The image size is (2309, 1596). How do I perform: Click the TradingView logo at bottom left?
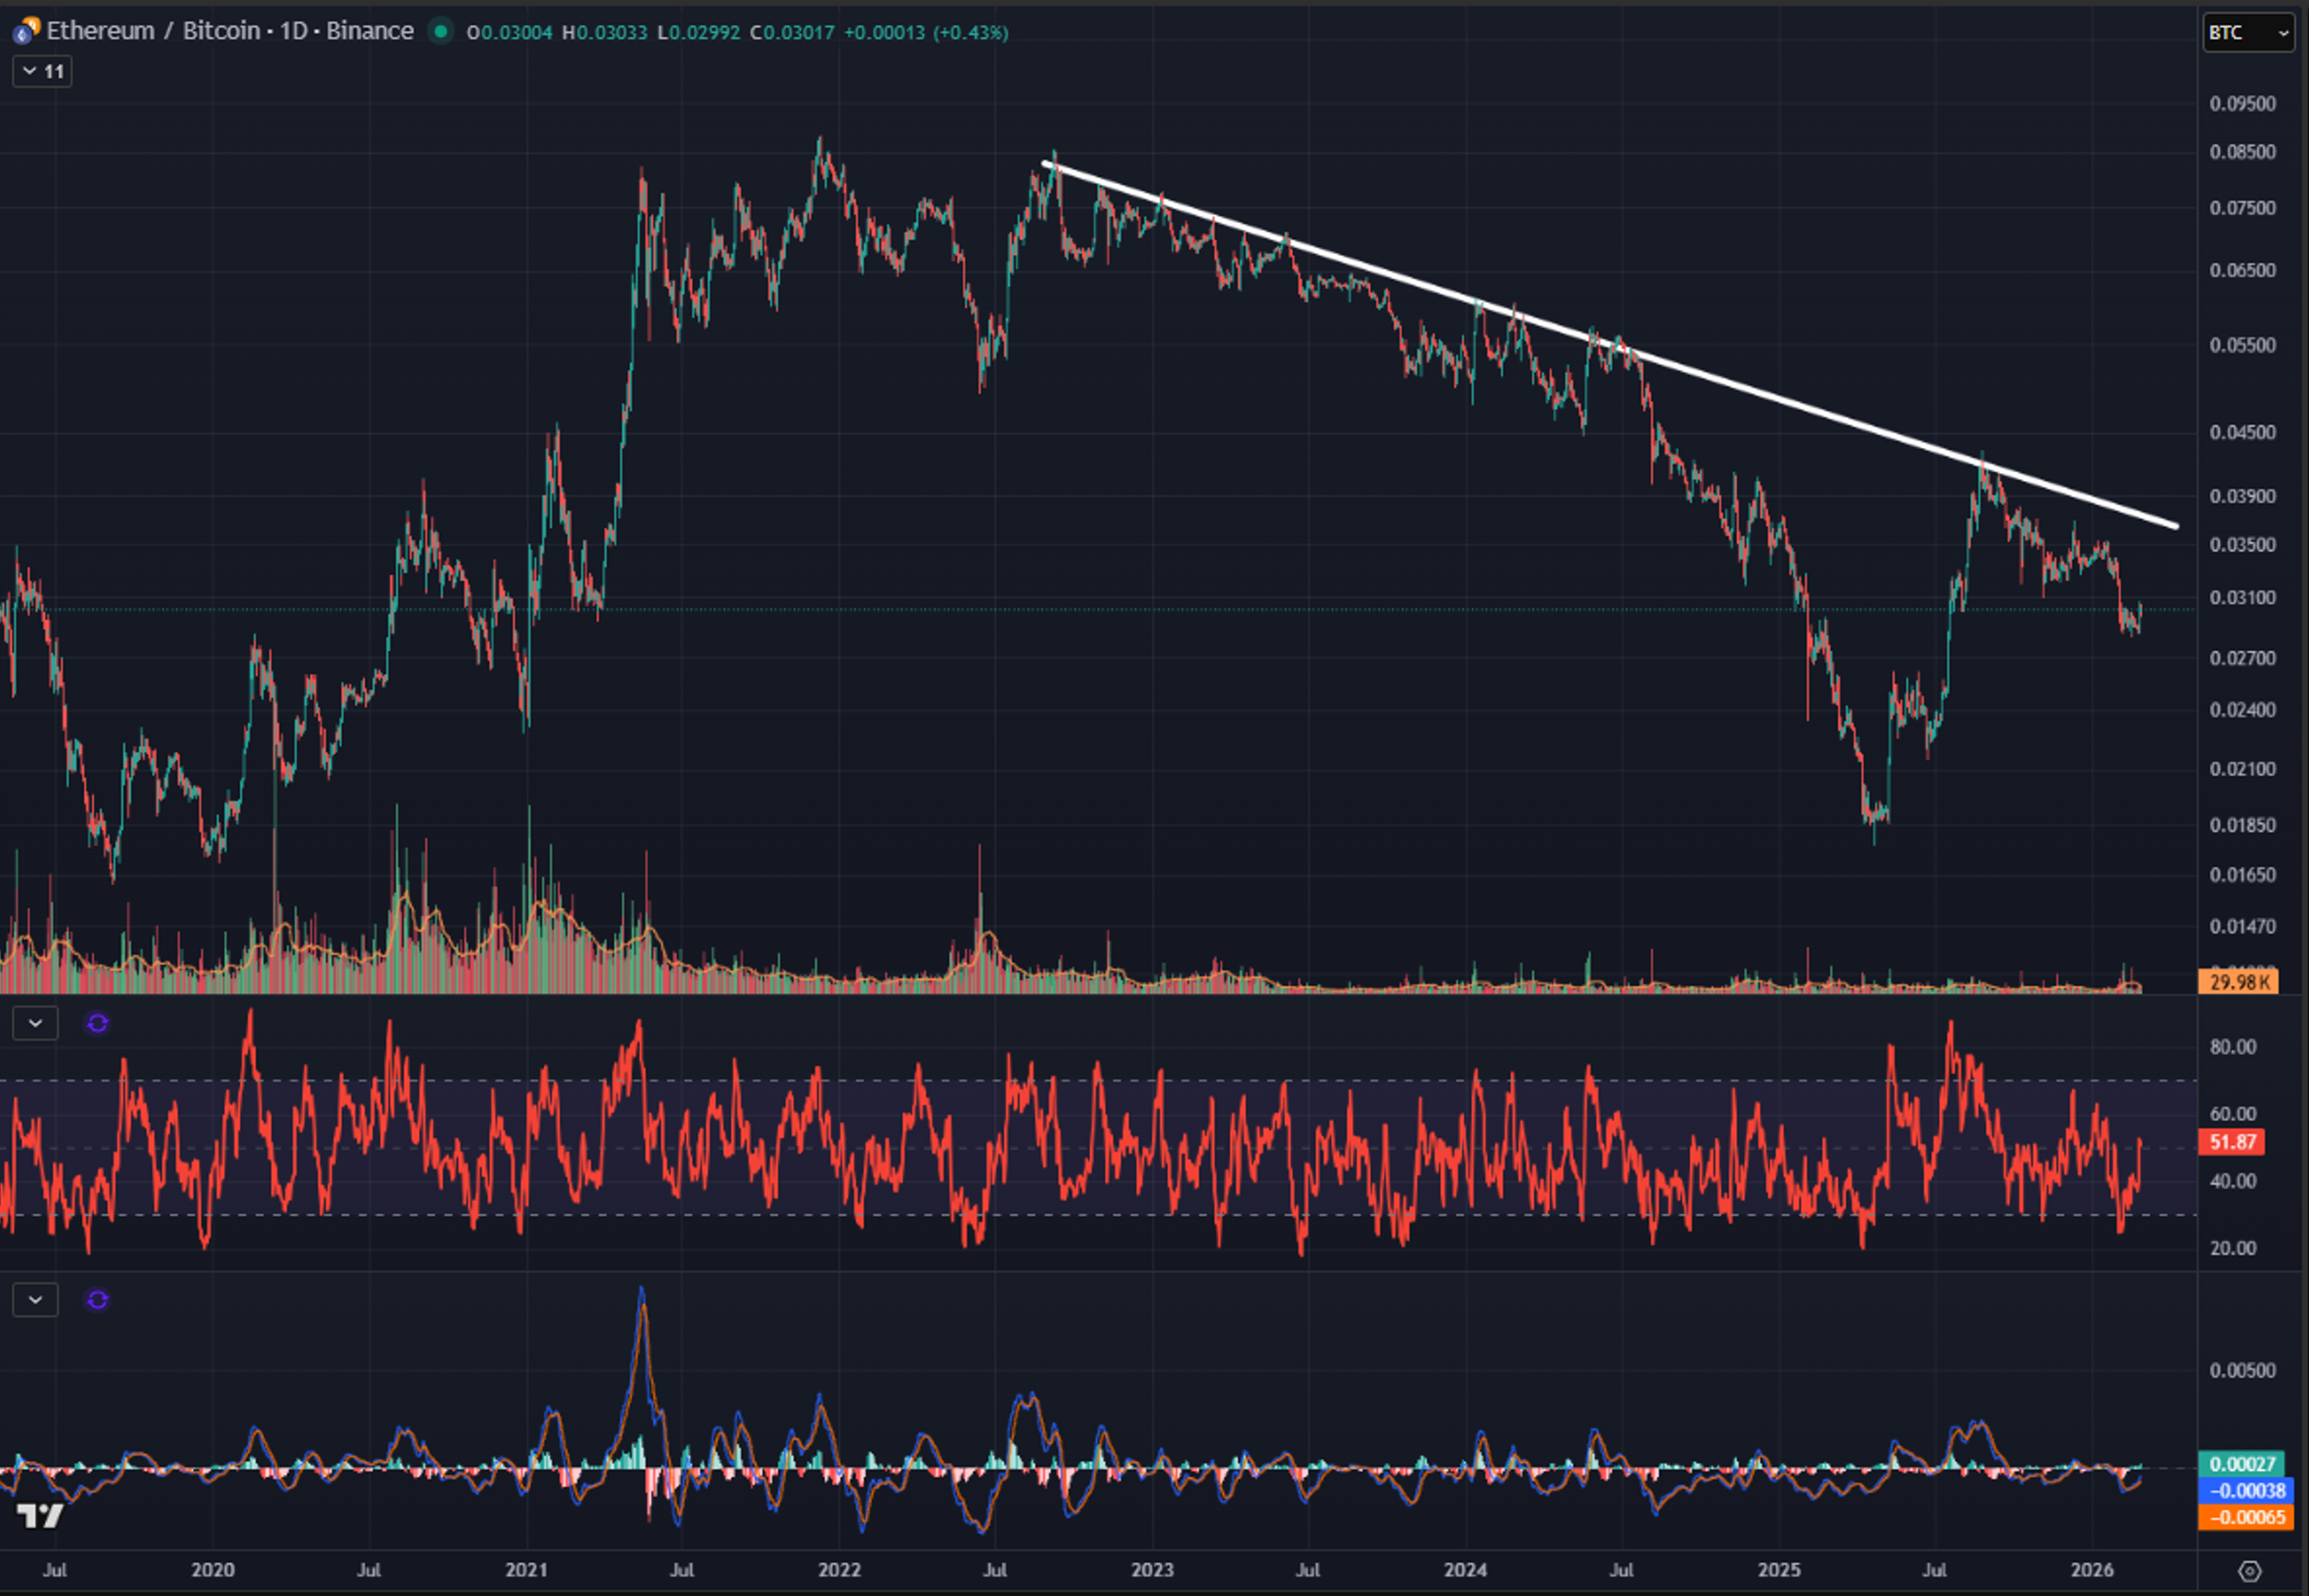[40, 1516]
